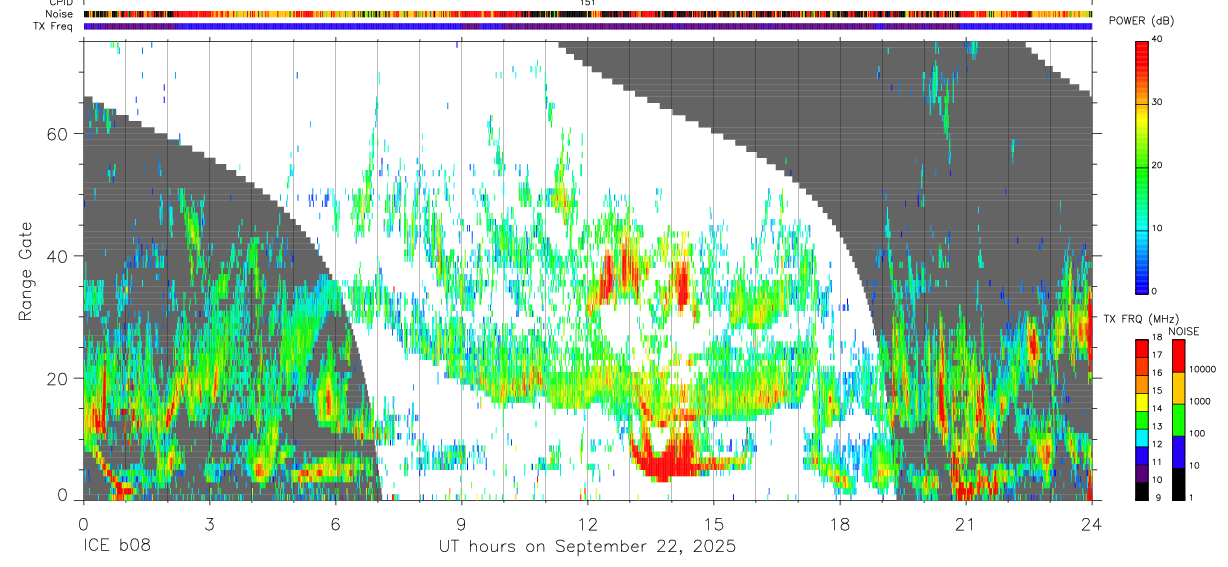Click the 1 tick on the NOISE scale

1192,498
